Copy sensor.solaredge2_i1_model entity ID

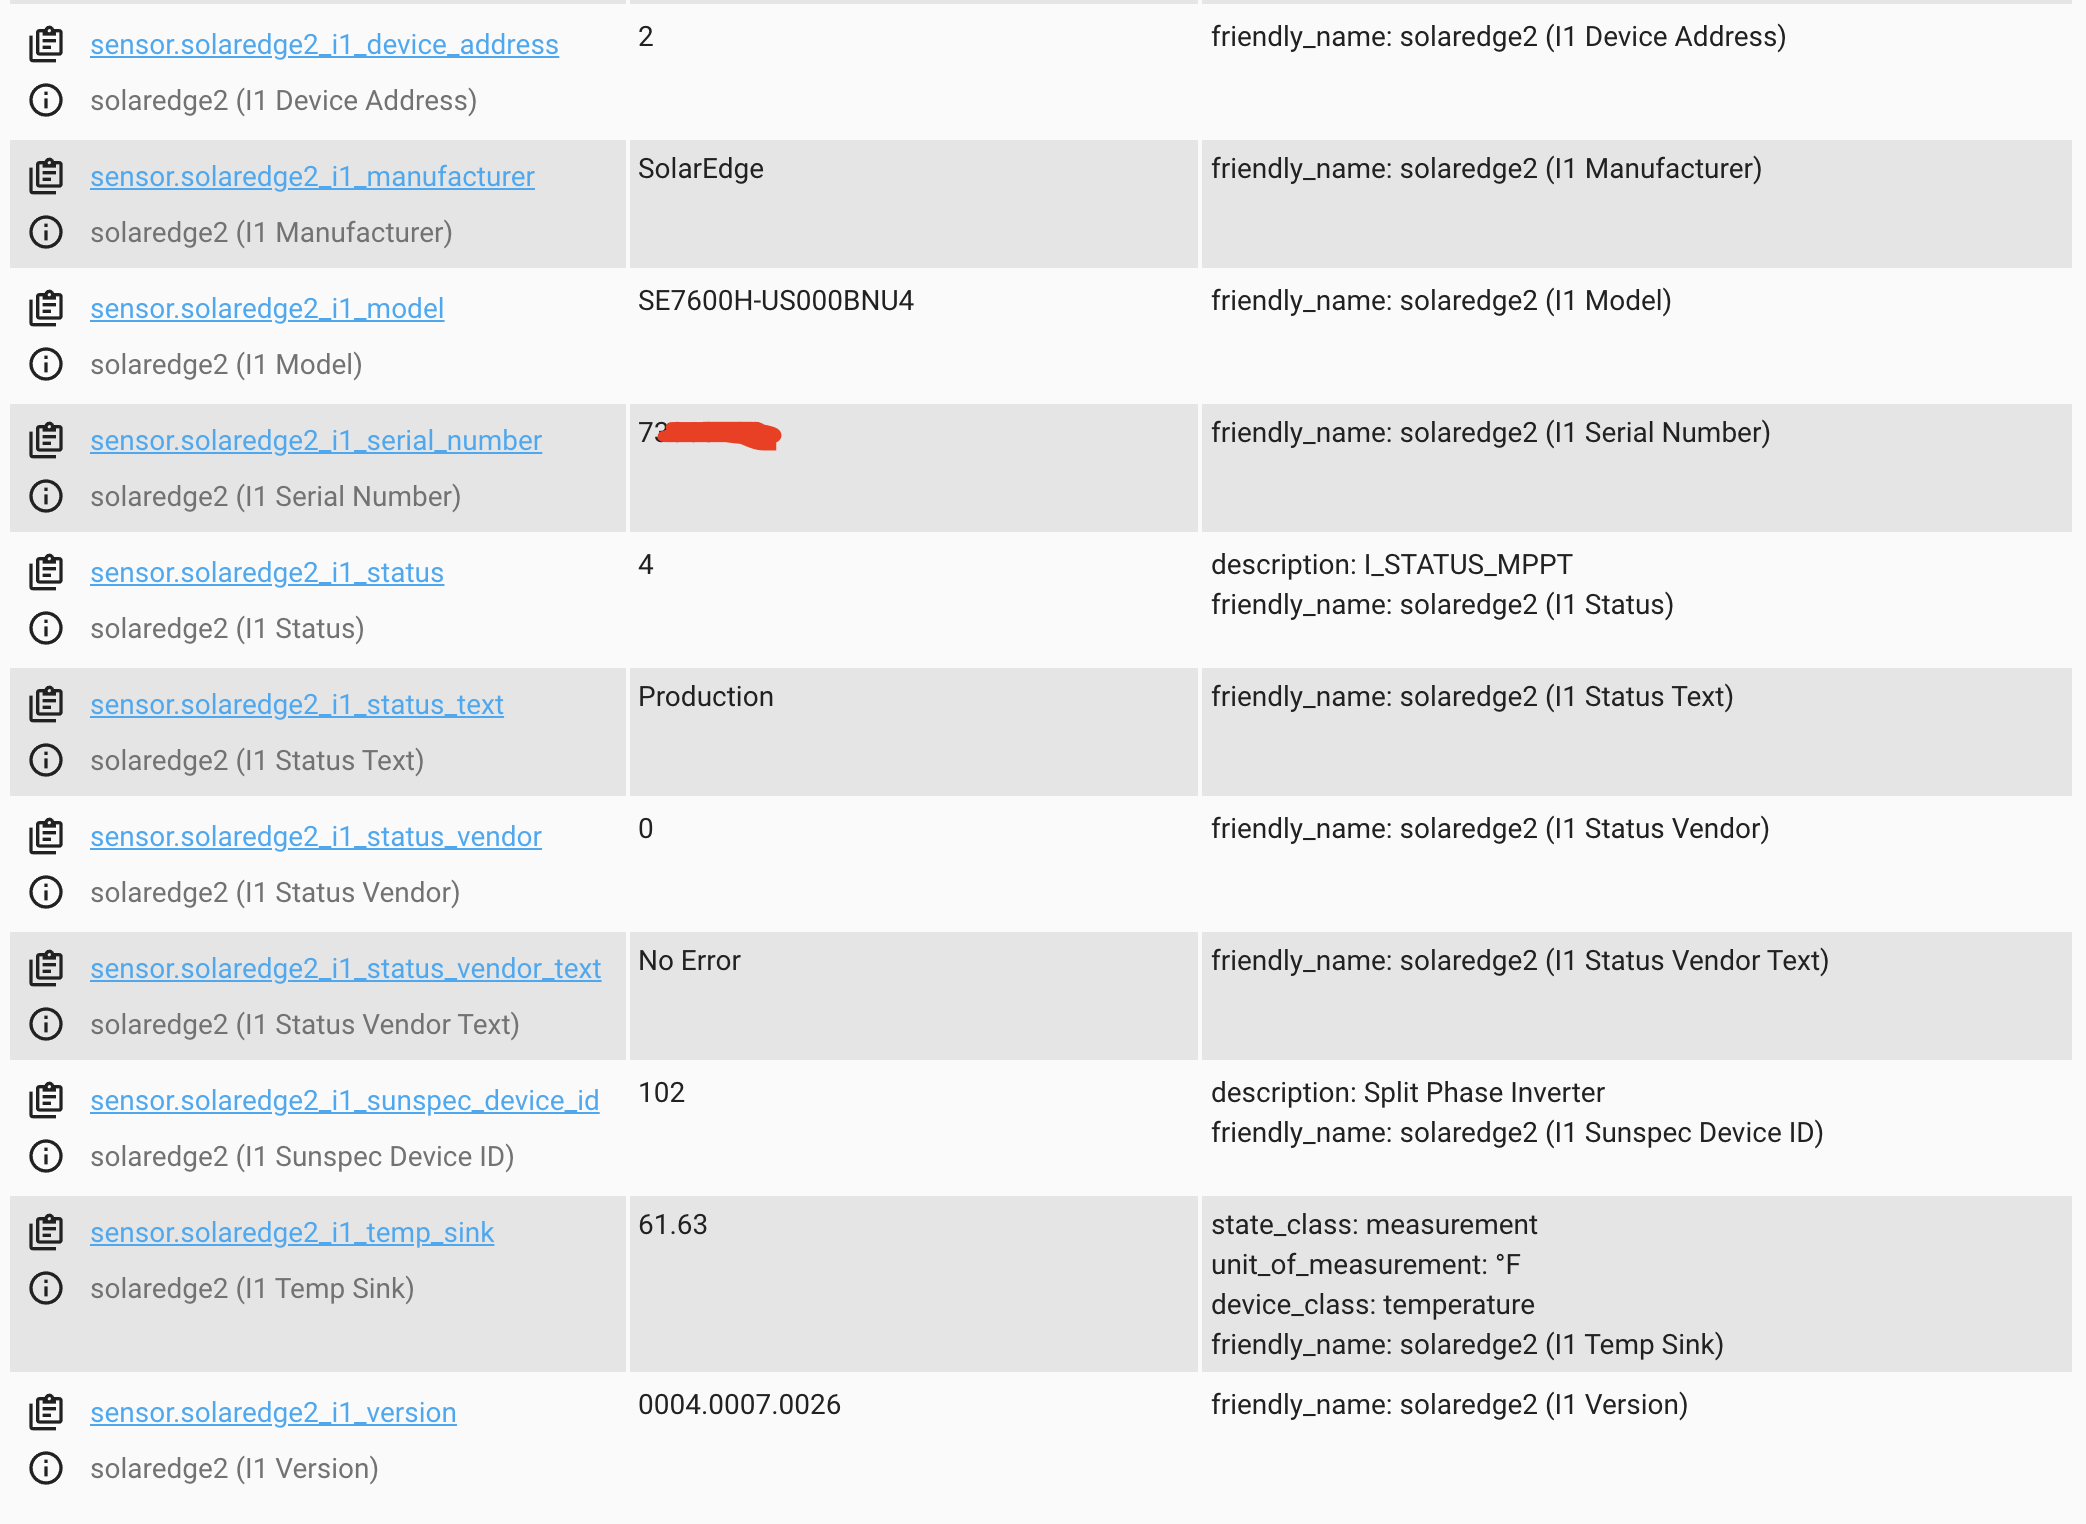tap(46, 308)
